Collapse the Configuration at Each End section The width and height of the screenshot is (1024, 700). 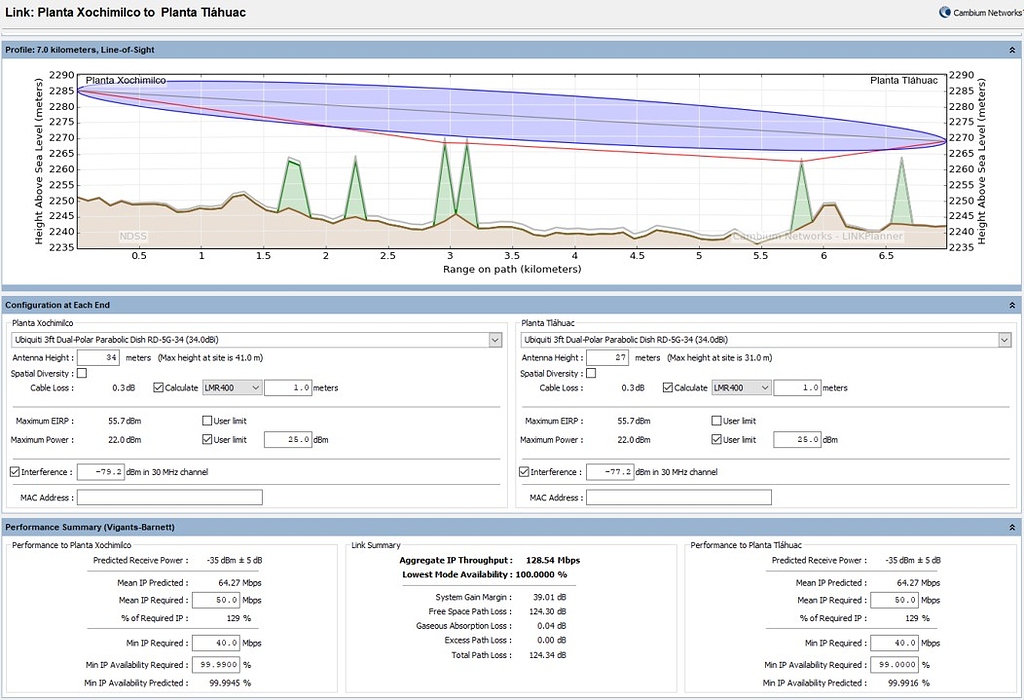tap(1012, 305)
